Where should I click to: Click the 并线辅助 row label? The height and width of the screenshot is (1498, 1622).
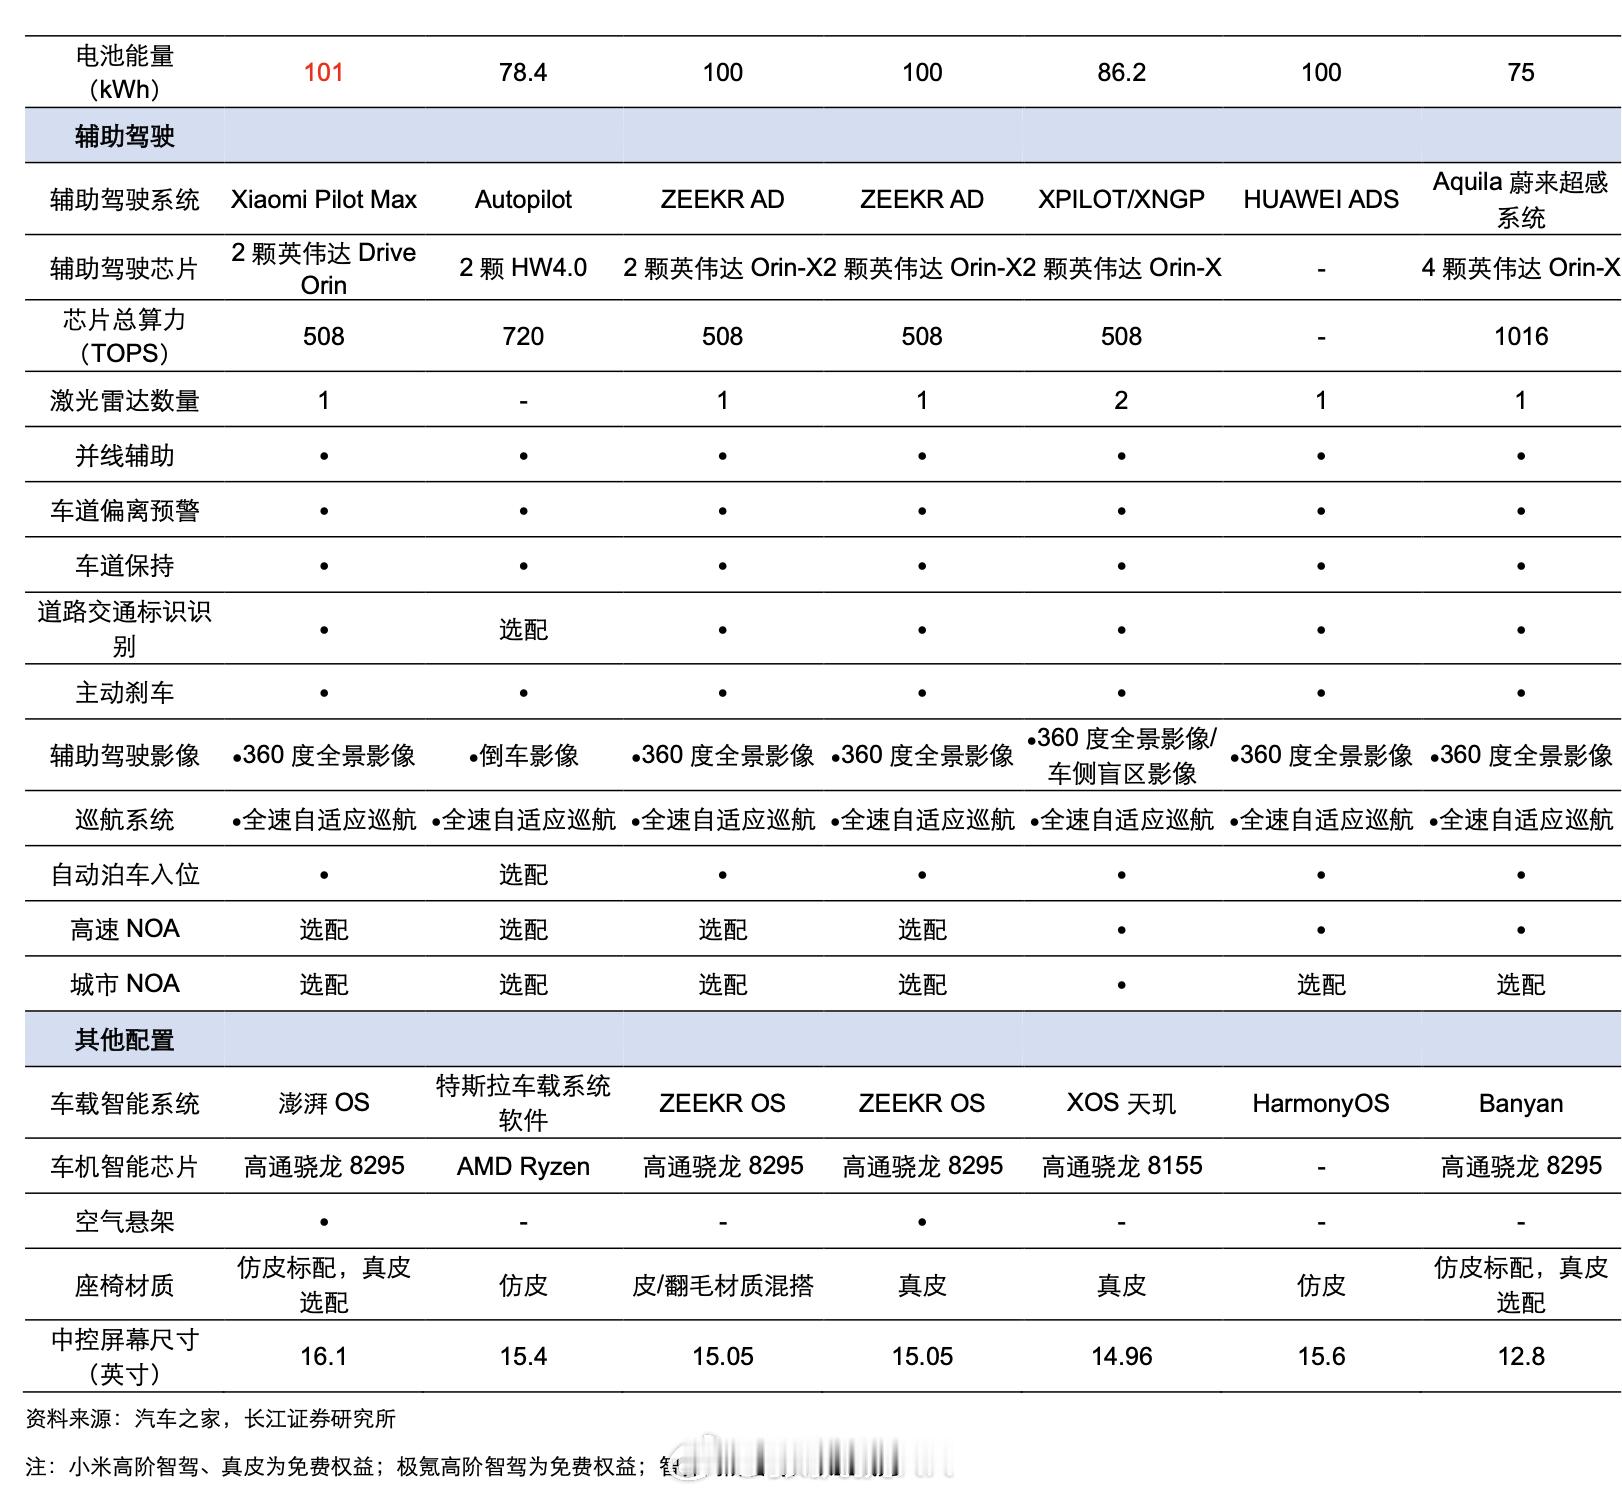(125, 456)
